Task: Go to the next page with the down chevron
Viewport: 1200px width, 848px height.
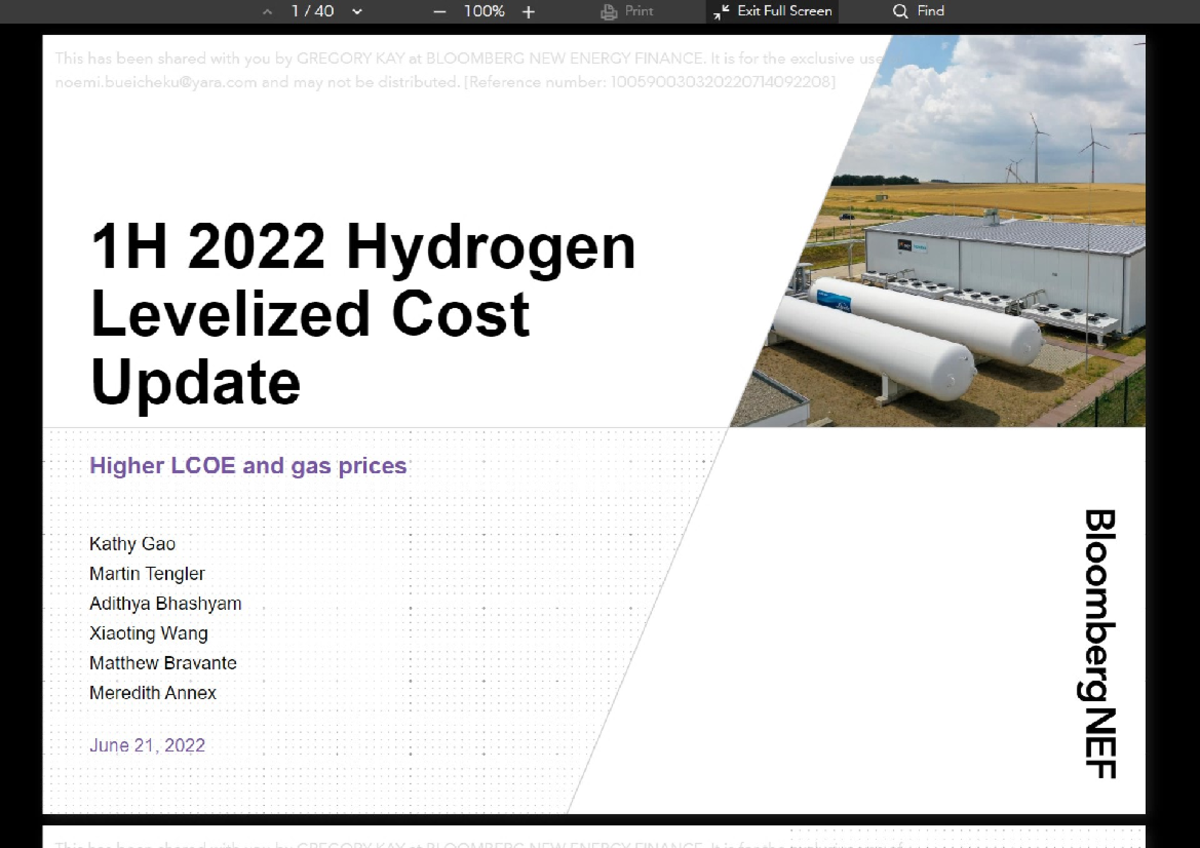Action: 357,11
